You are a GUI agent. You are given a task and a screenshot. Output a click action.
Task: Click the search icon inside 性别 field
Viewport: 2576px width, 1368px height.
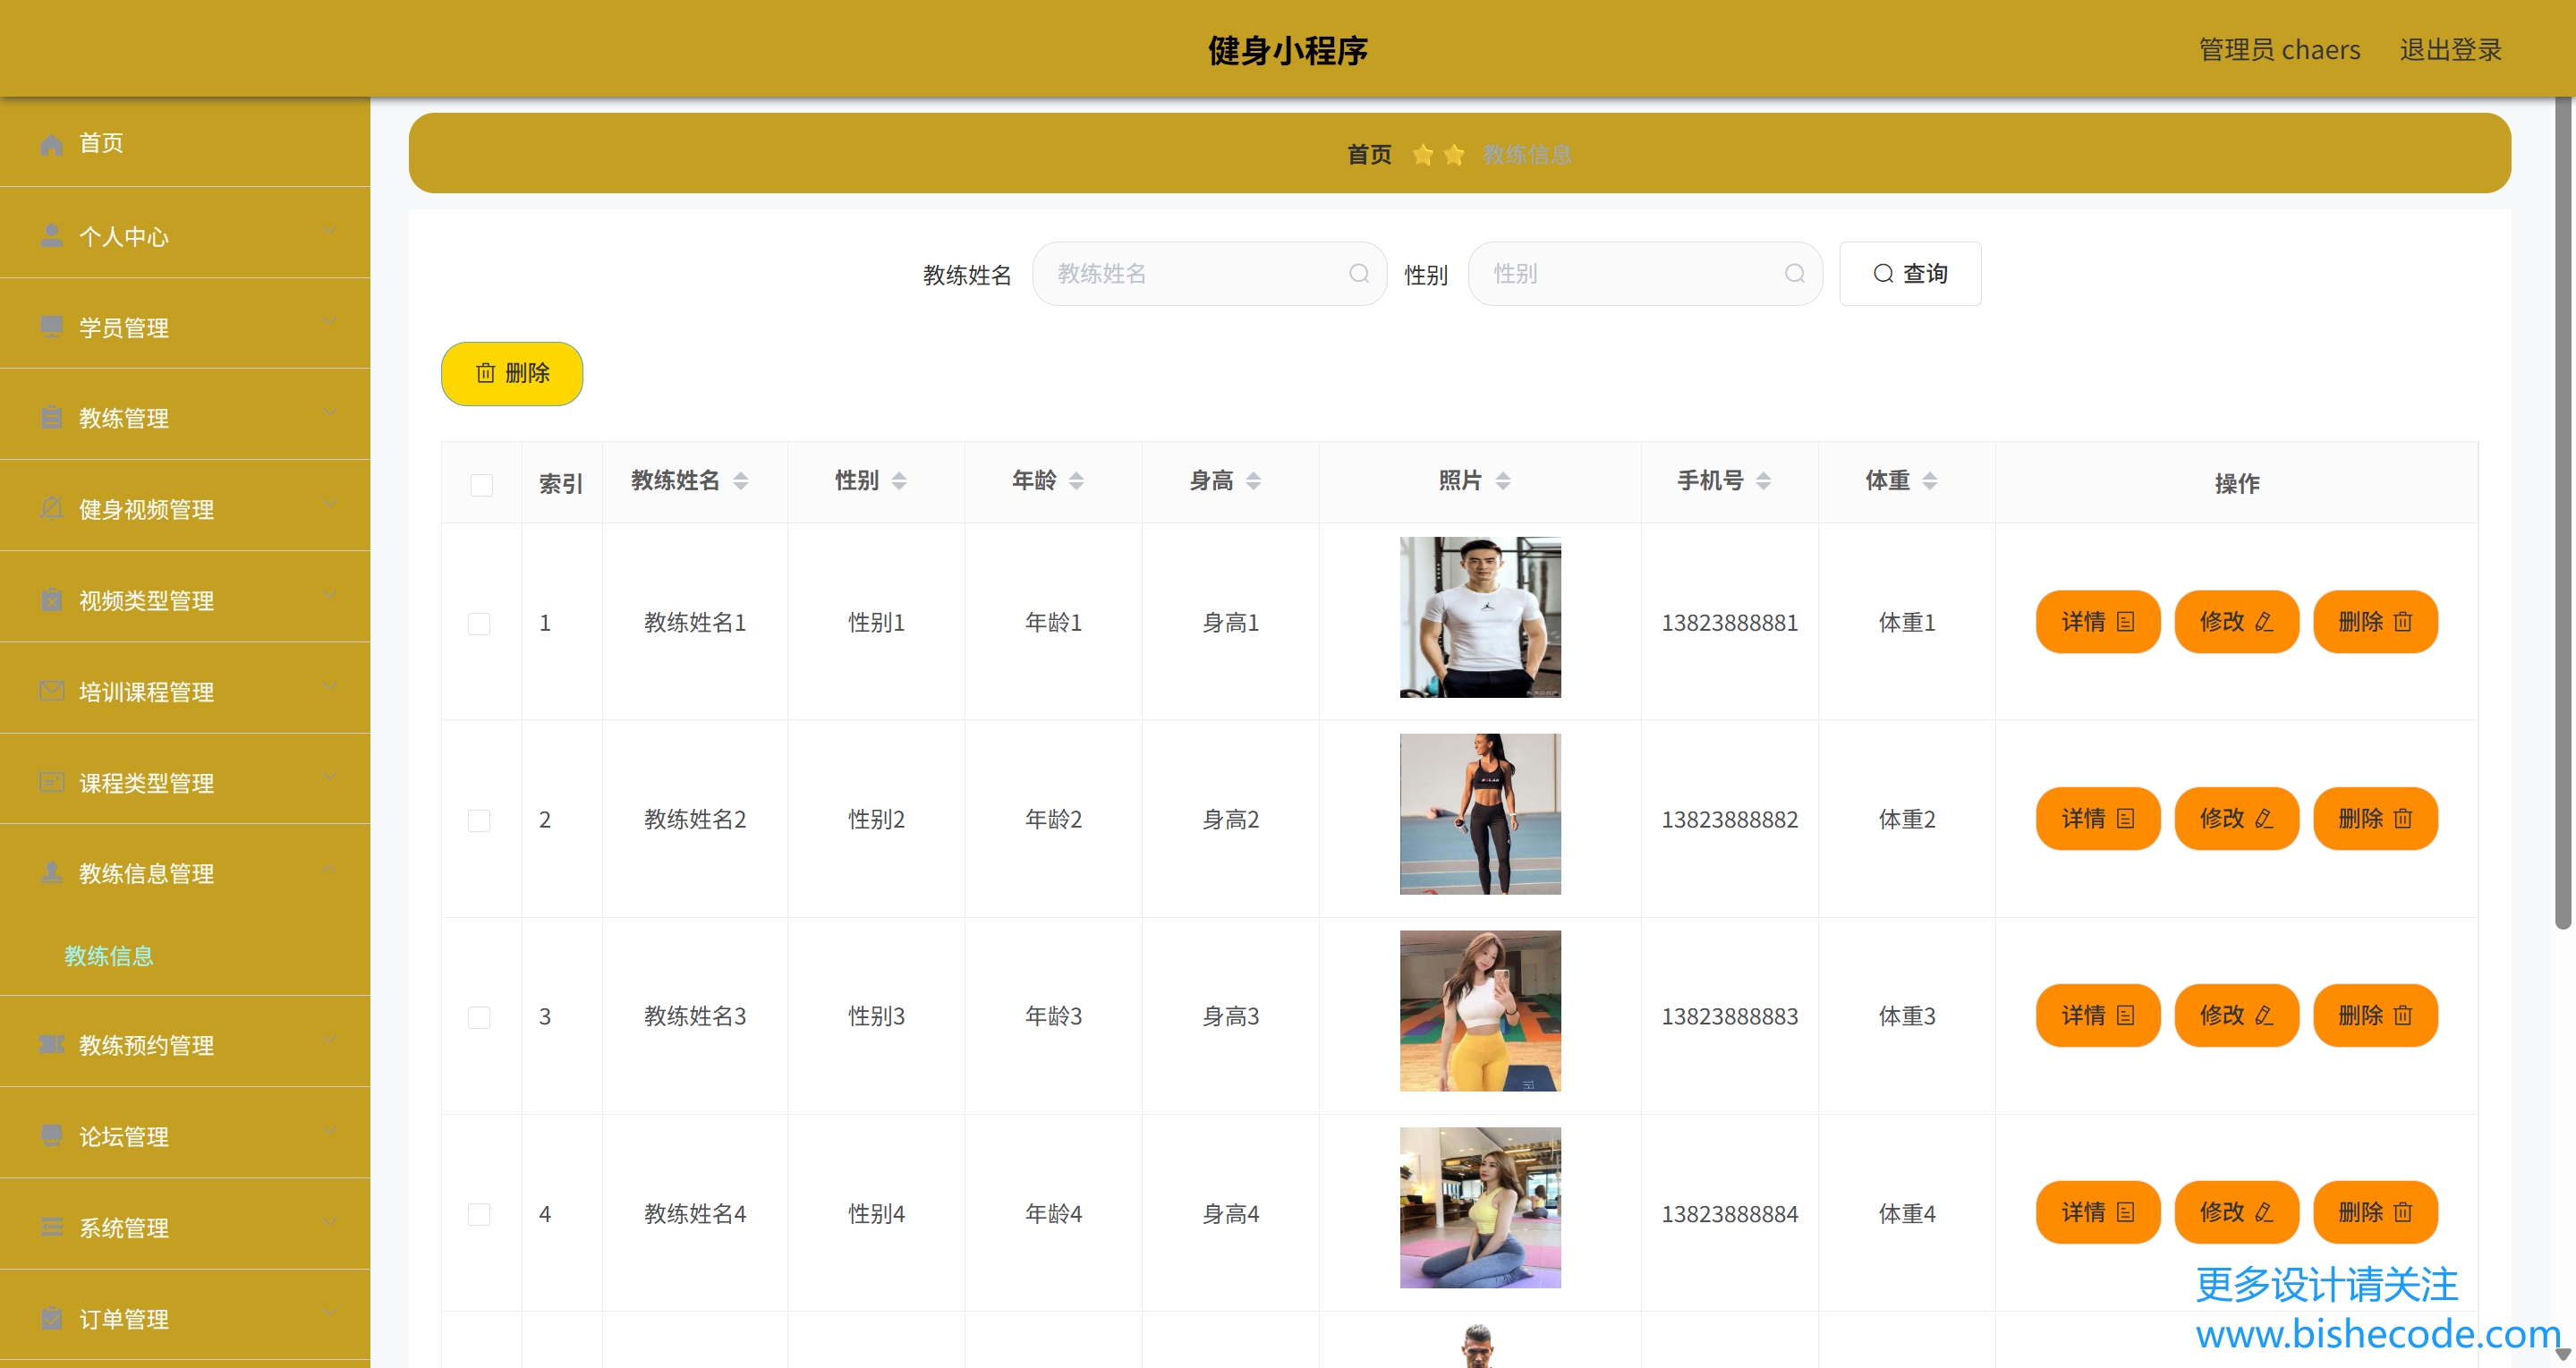click(x=1794, y=274)
